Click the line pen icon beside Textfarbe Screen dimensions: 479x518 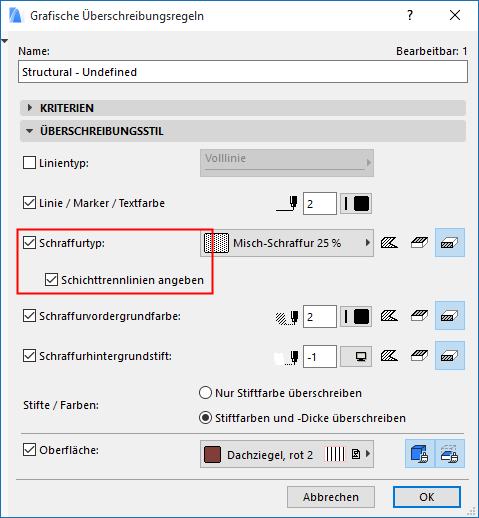tap(287, 203)
